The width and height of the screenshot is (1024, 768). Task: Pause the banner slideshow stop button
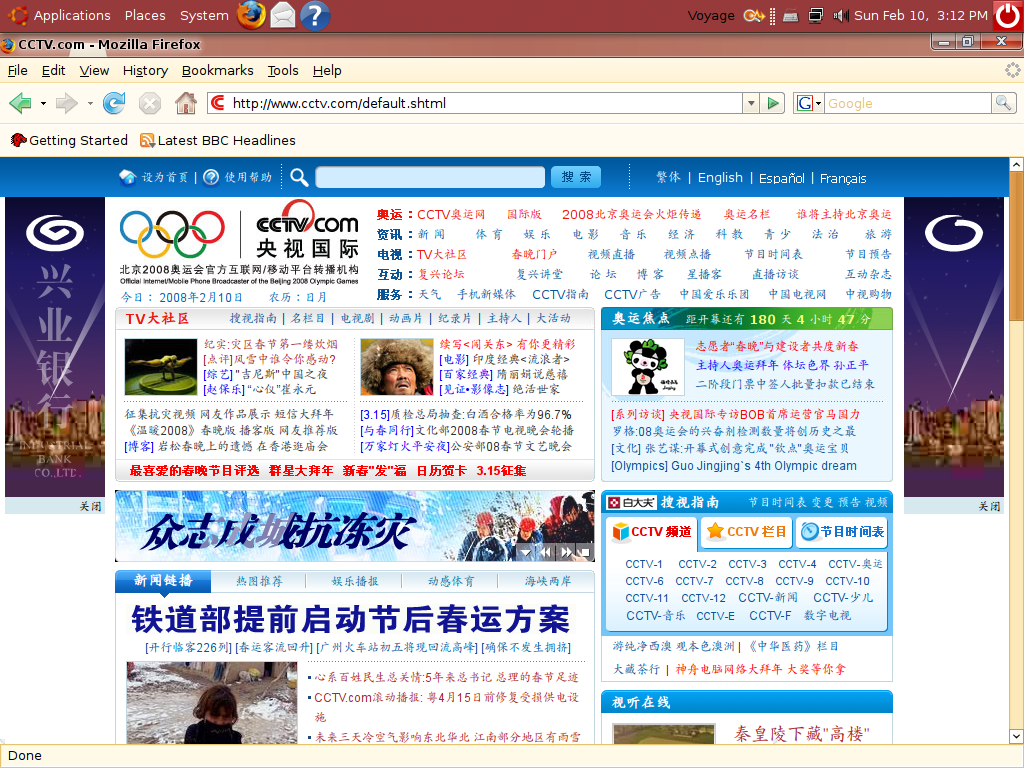click(x=585, y=552)
